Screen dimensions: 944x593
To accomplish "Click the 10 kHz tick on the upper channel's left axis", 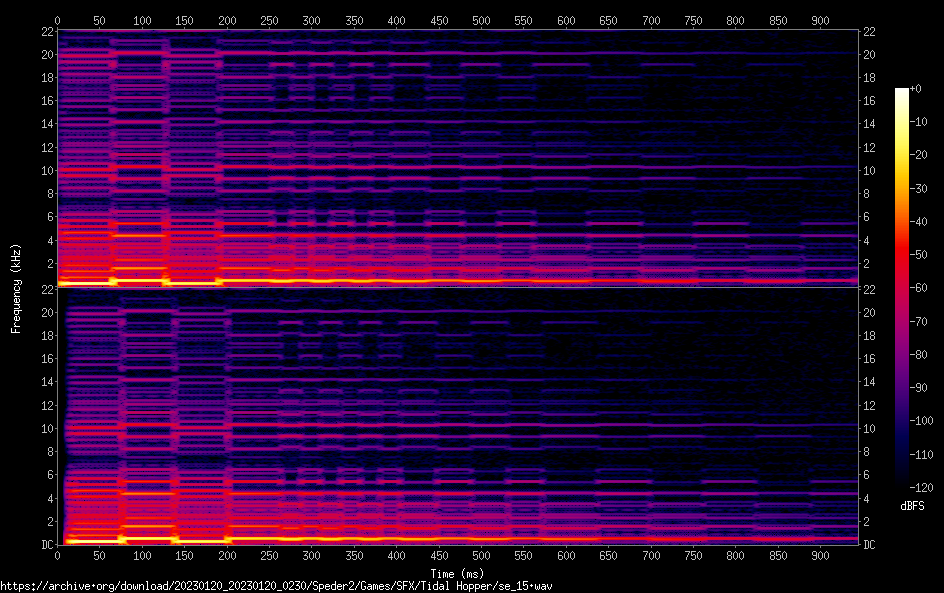I will point(45,171).
